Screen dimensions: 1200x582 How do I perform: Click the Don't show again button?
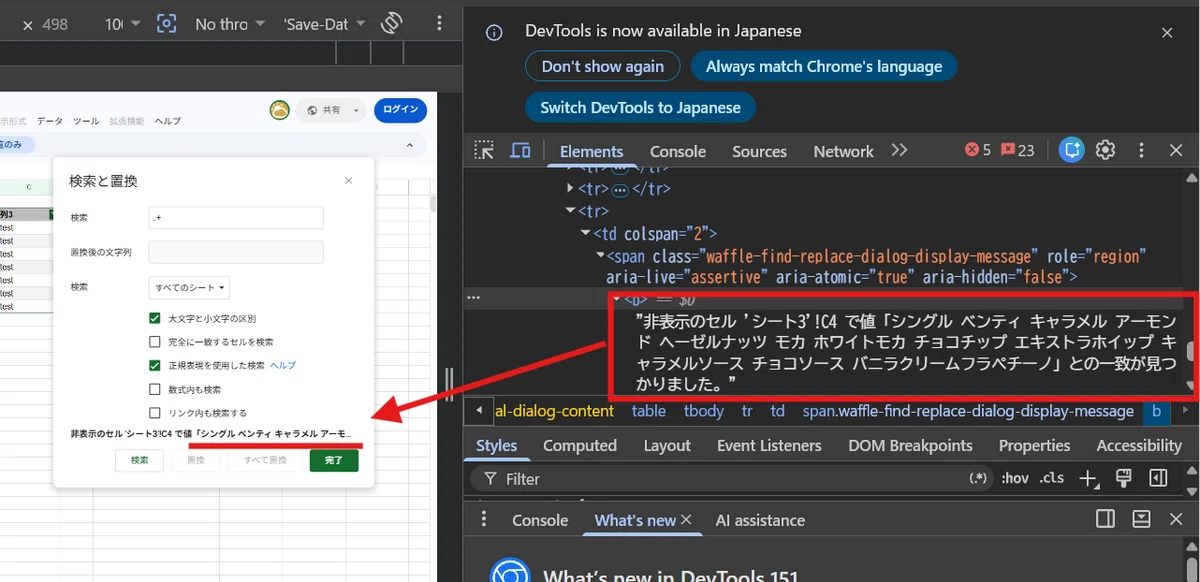point(603,66)
